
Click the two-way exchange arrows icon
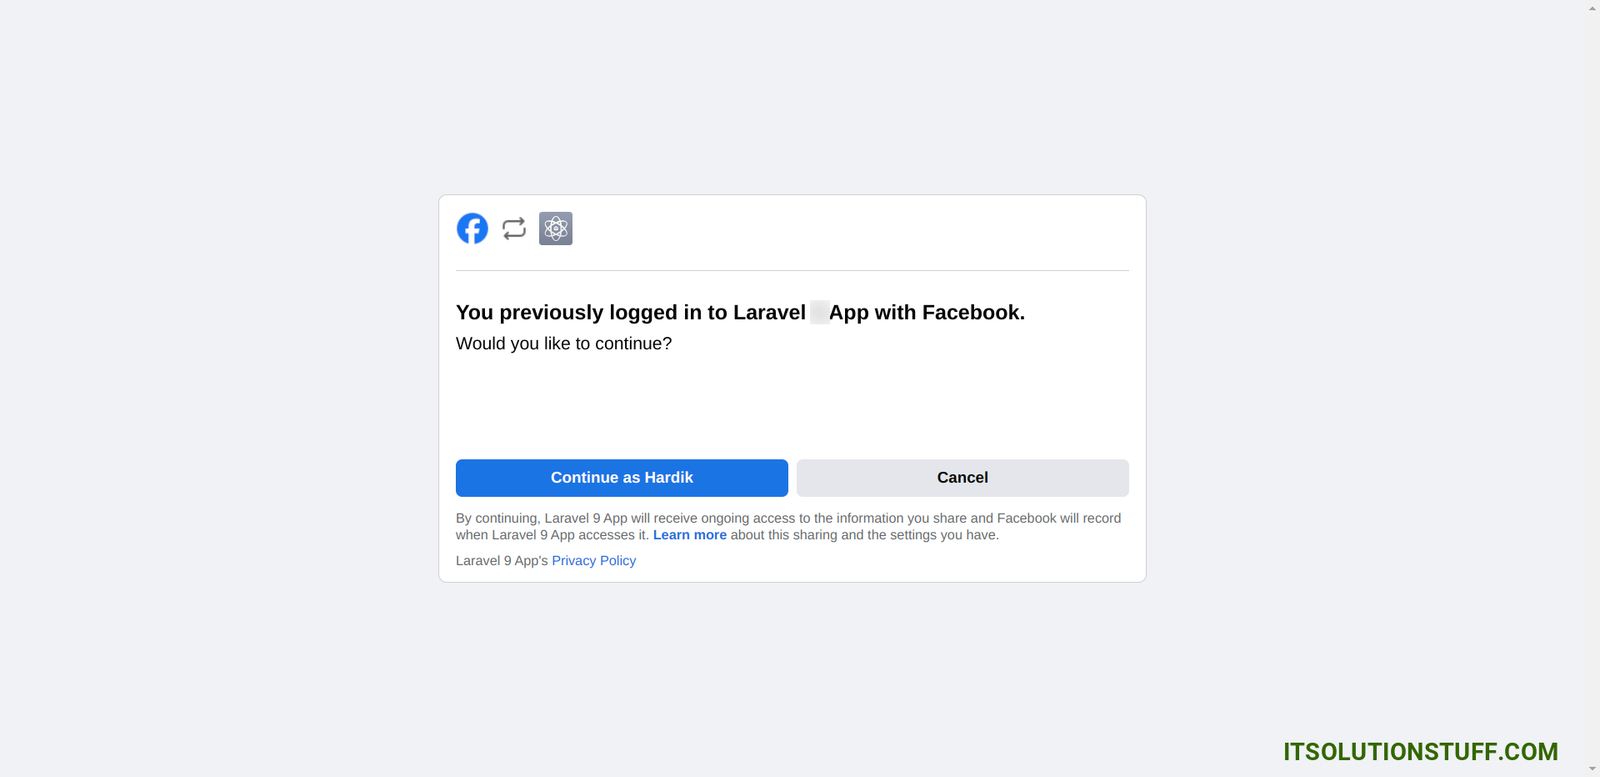(514, 229)
